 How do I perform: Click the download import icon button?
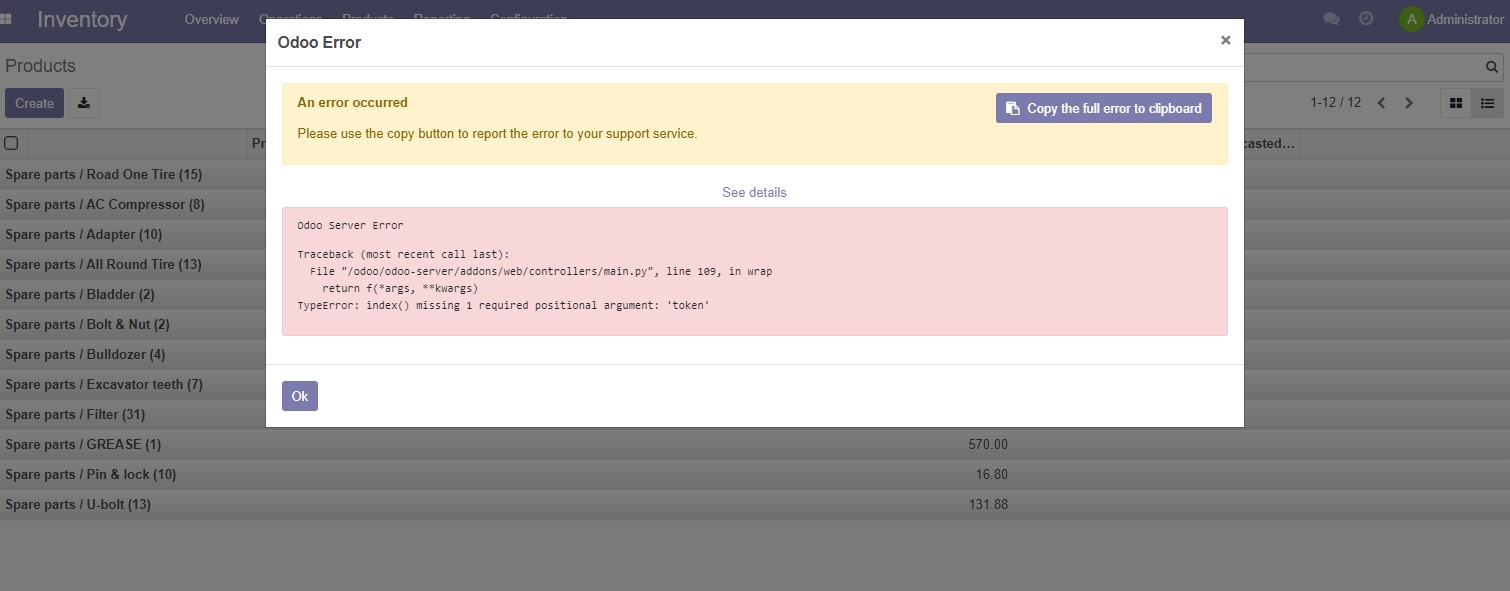[x=84, y=103]
